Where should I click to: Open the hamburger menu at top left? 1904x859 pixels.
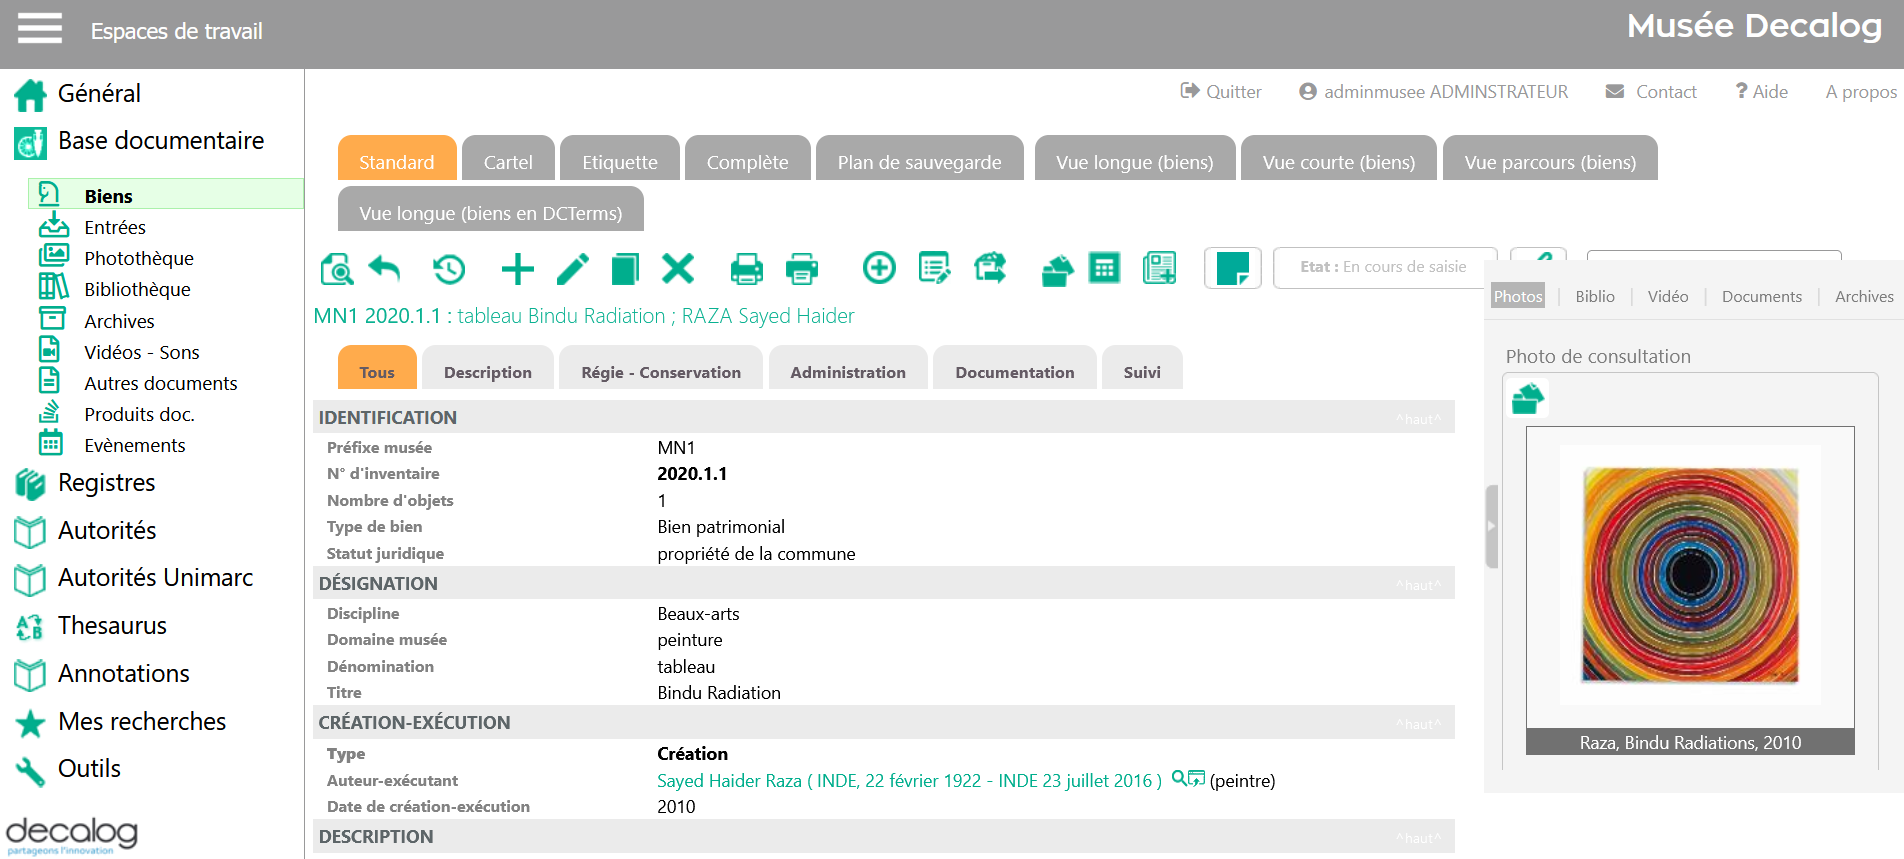(40, 29)
